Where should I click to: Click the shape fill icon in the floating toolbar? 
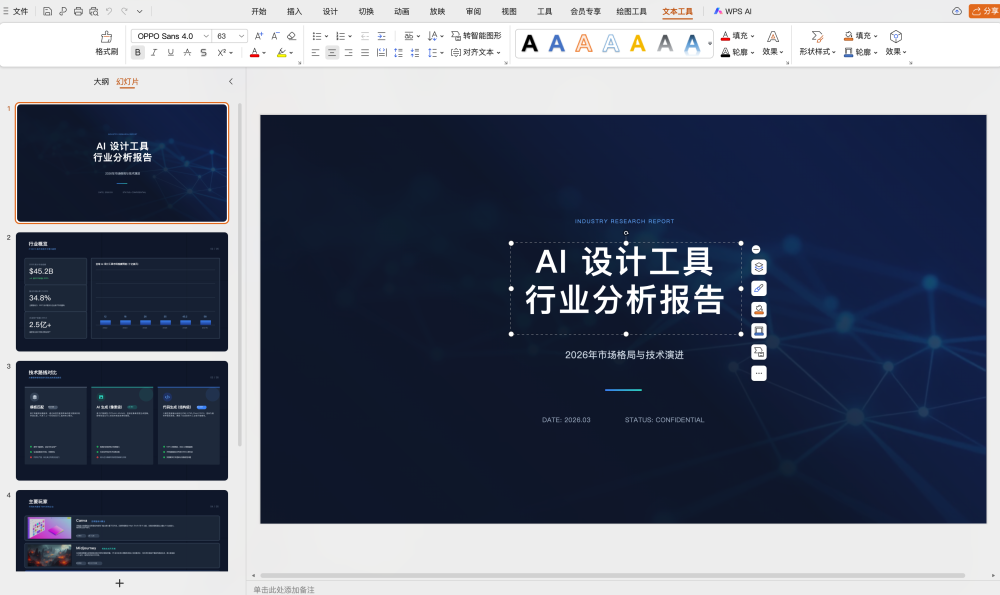(758, 310)
